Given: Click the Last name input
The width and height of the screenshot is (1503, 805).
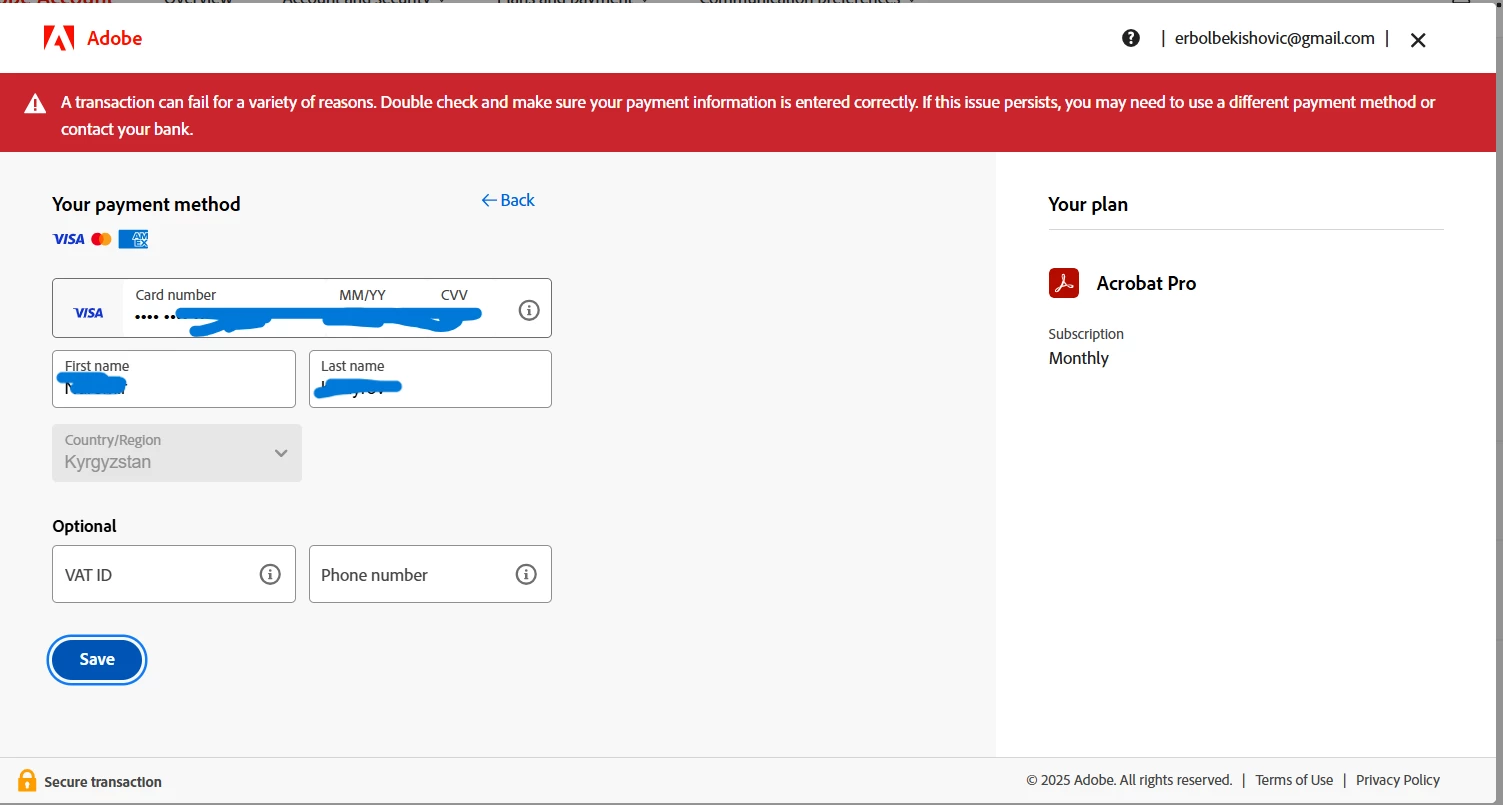Looking at the screenshot, I should 430,379.
